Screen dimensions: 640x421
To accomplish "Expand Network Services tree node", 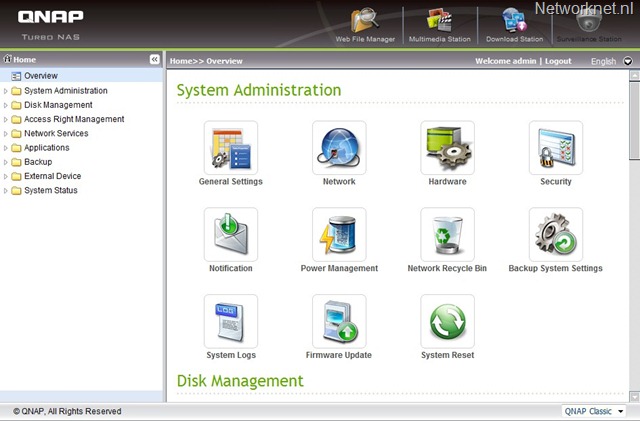I will pos(5,134).
